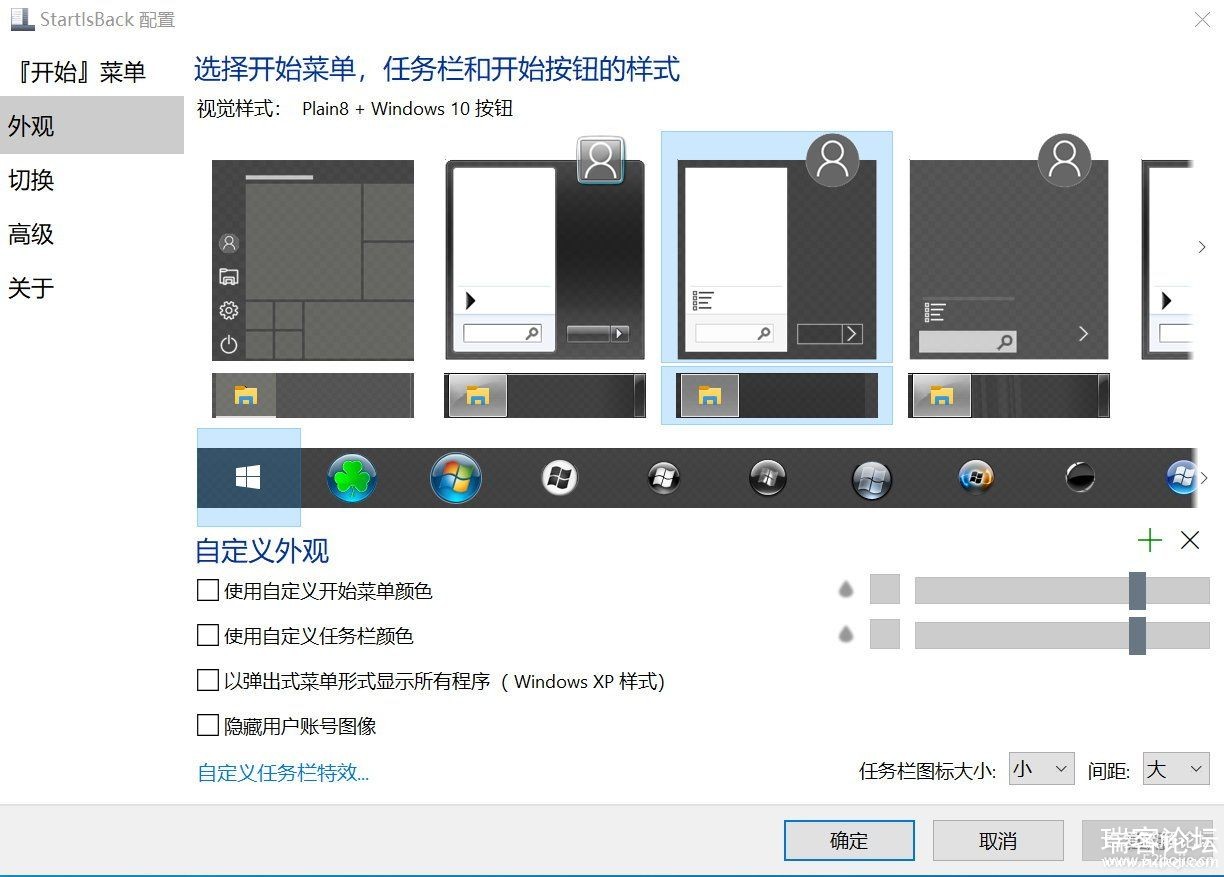Select the Windows 10 flat start button
This screenshot has height=877, width=1224.
tap(248, 478)
